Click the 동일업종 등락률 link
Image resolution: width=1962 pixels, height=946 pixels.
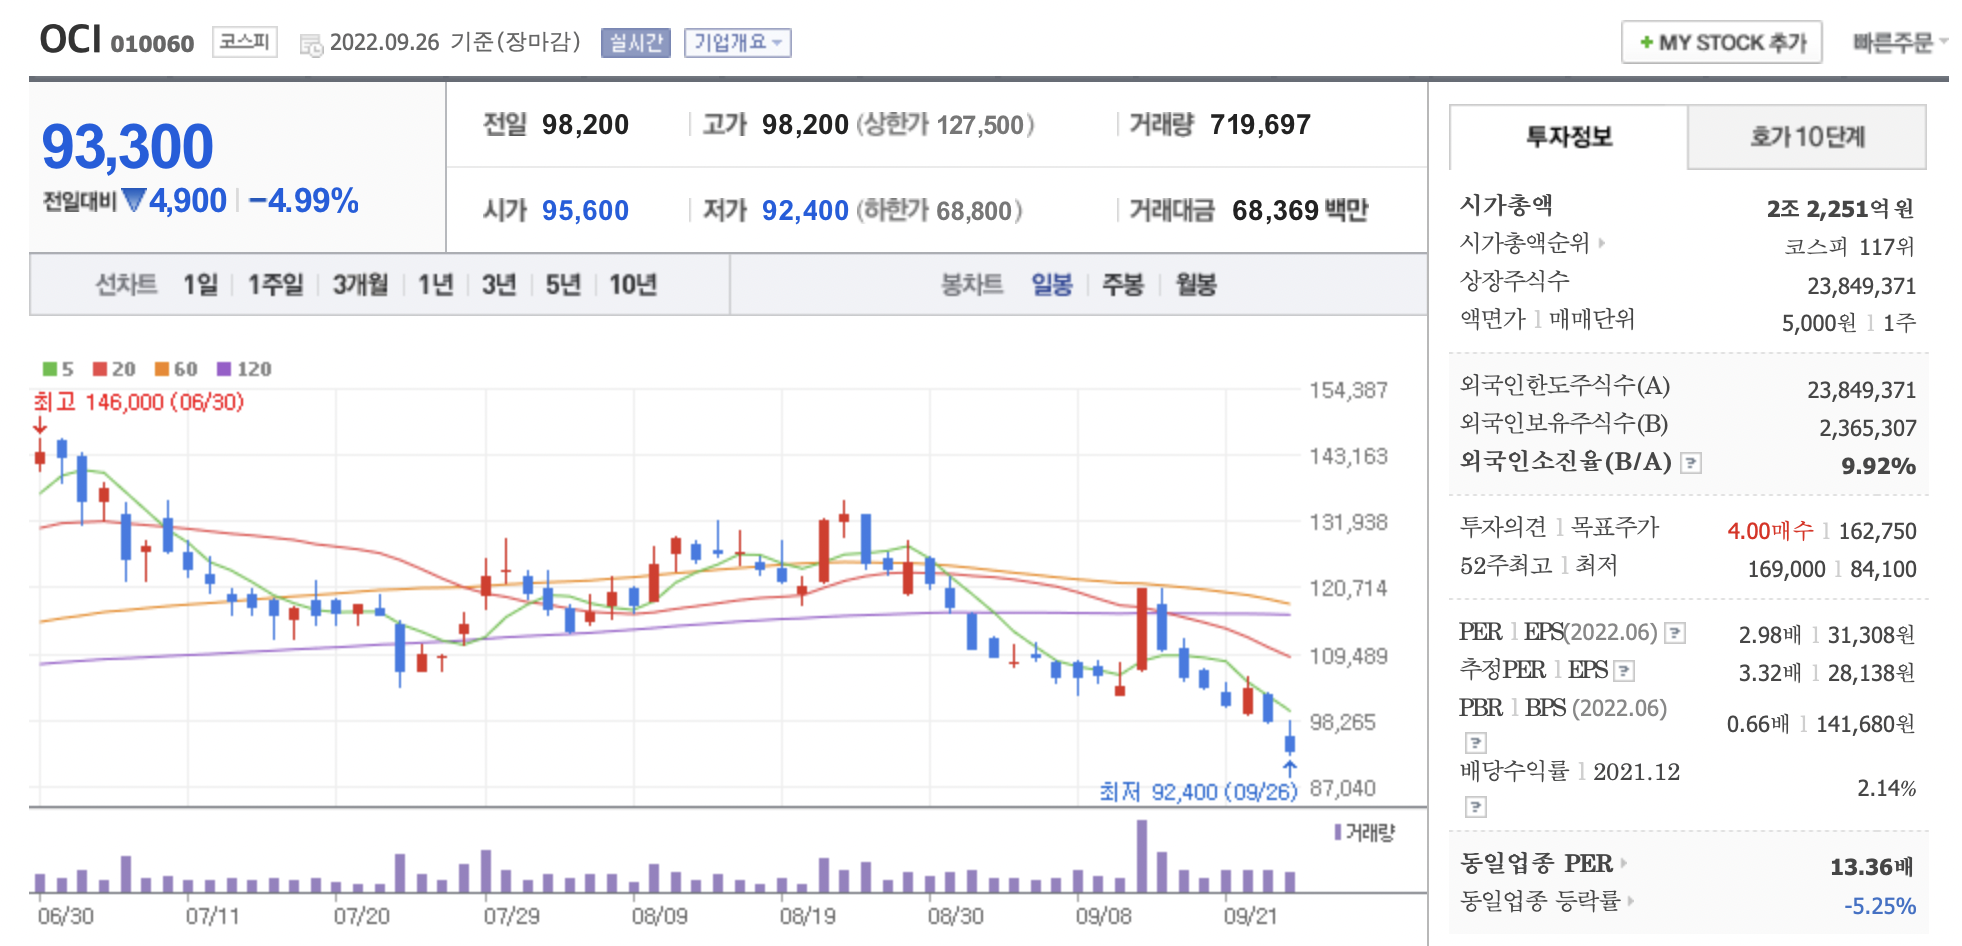1540,901
